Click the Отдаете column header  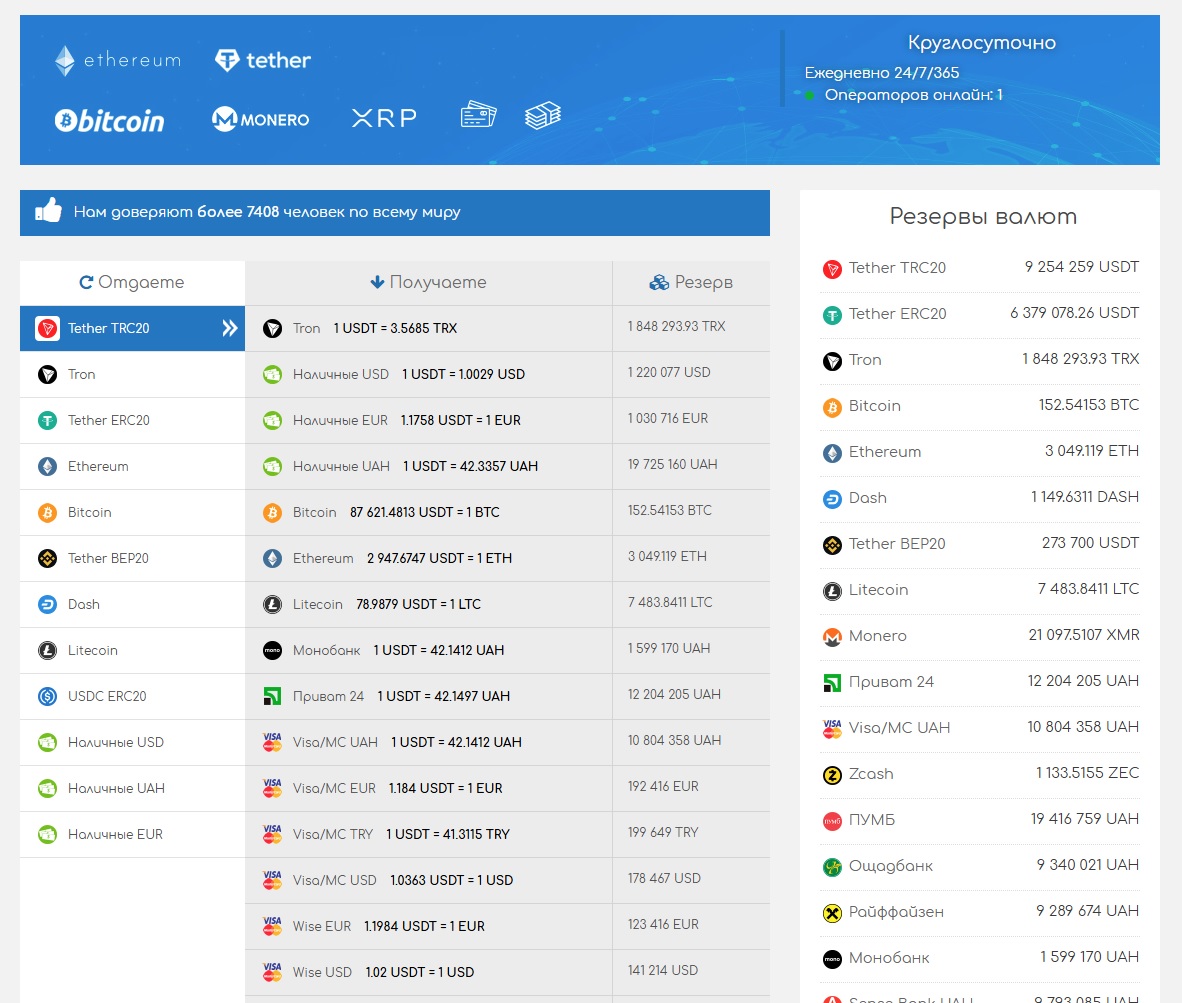(x=132, y=283)
